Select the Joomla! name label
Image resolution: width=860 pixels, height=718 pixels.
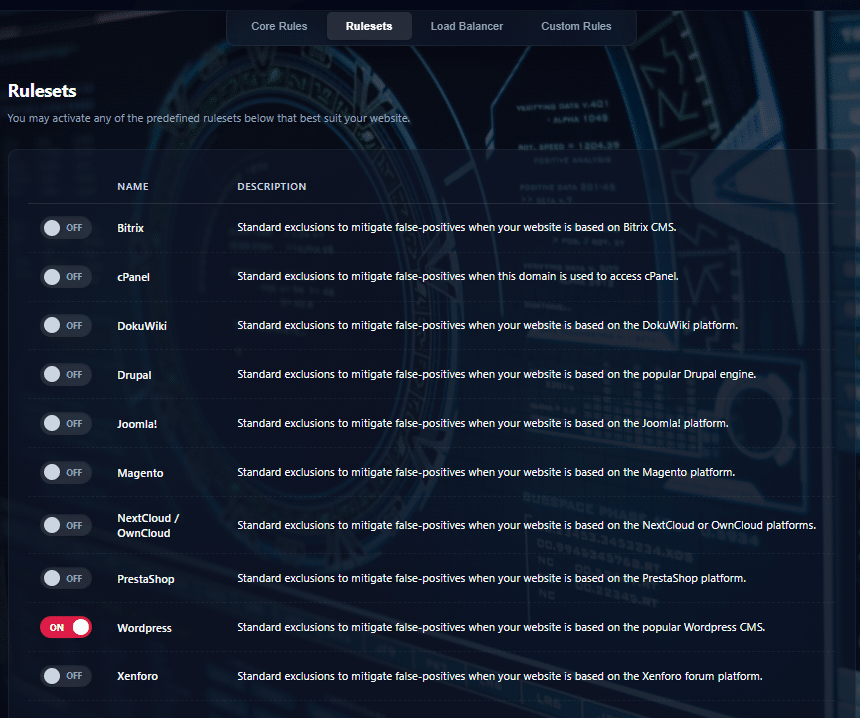tap(137, 424)
